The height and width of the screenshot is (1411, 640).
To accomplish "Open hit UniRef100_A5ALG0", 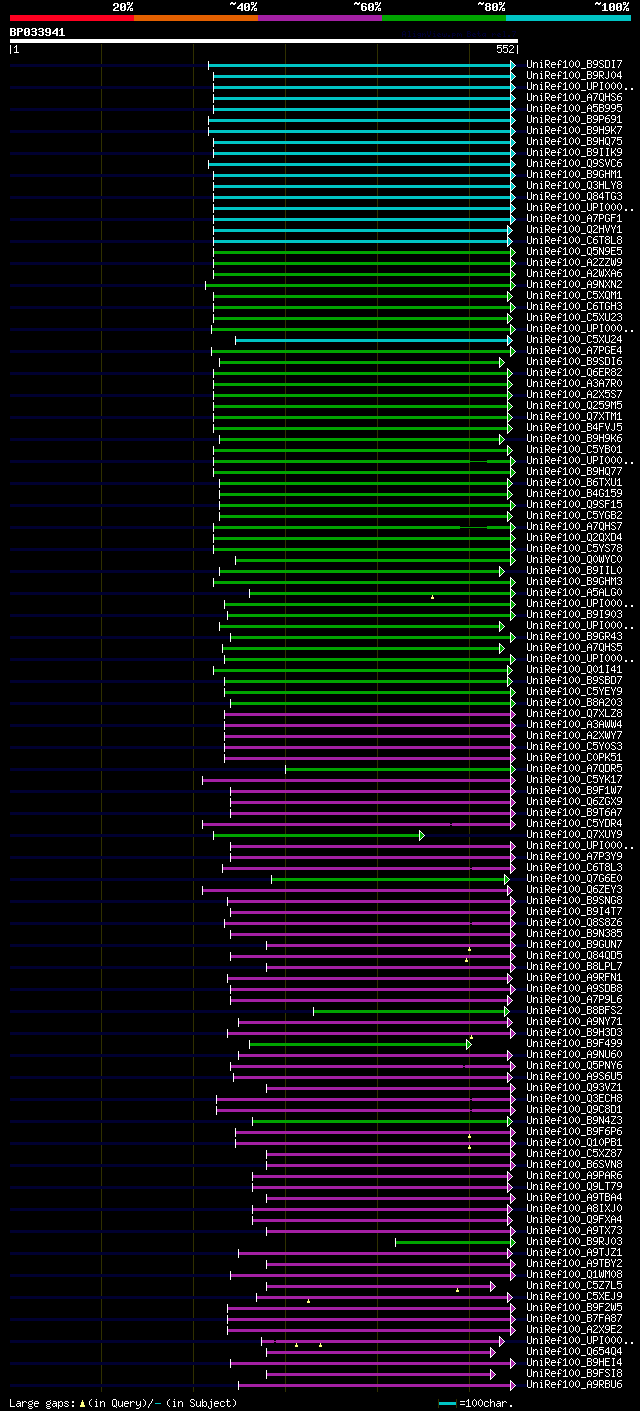I will (x=574, y=592).
